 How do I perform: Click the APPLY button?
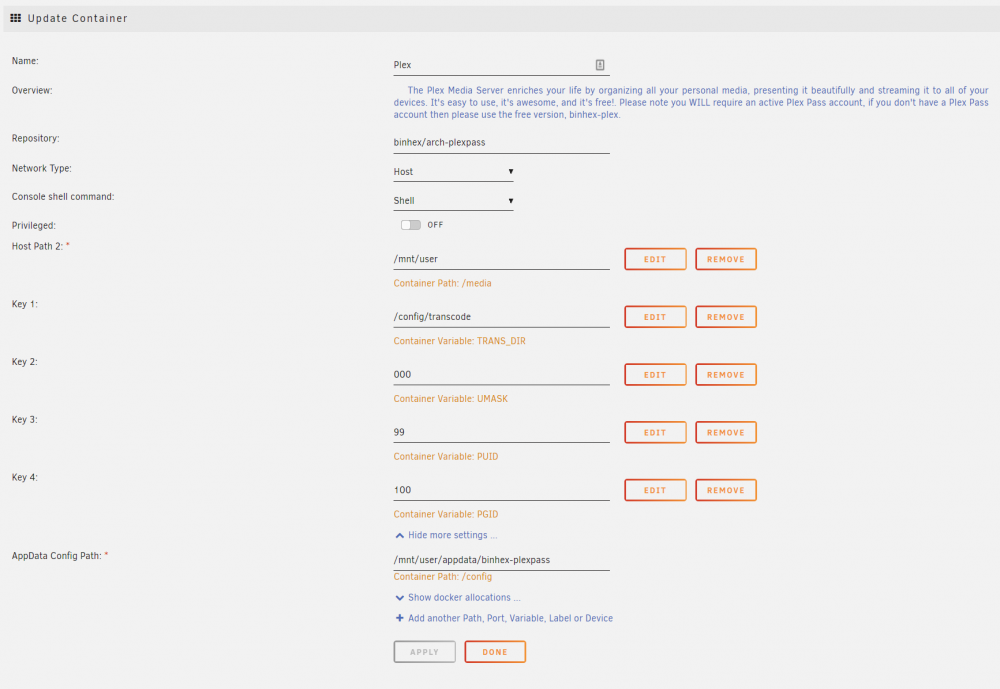(x=425, y=652)
